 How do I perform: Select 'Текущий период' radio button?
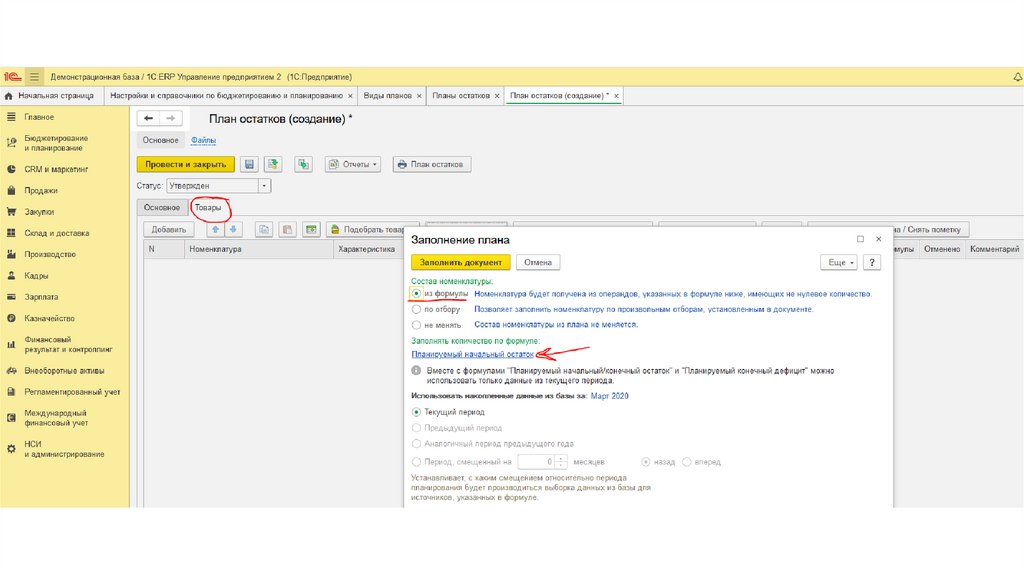pos(416,412)
